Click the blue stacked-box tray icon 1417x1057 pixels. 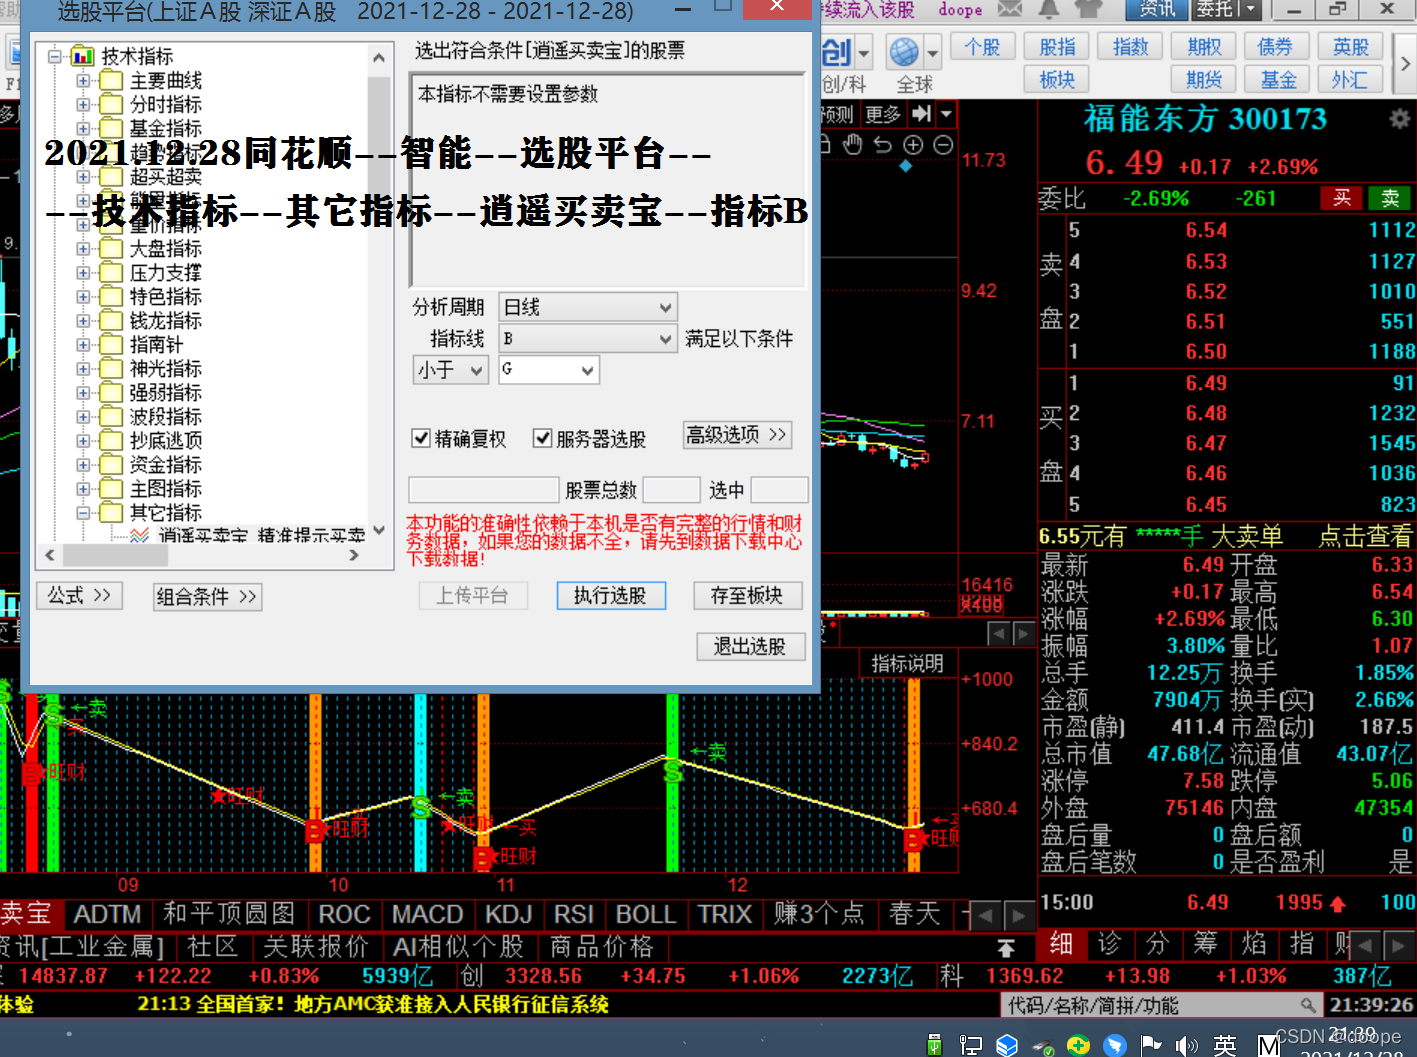point(1007,1045)
